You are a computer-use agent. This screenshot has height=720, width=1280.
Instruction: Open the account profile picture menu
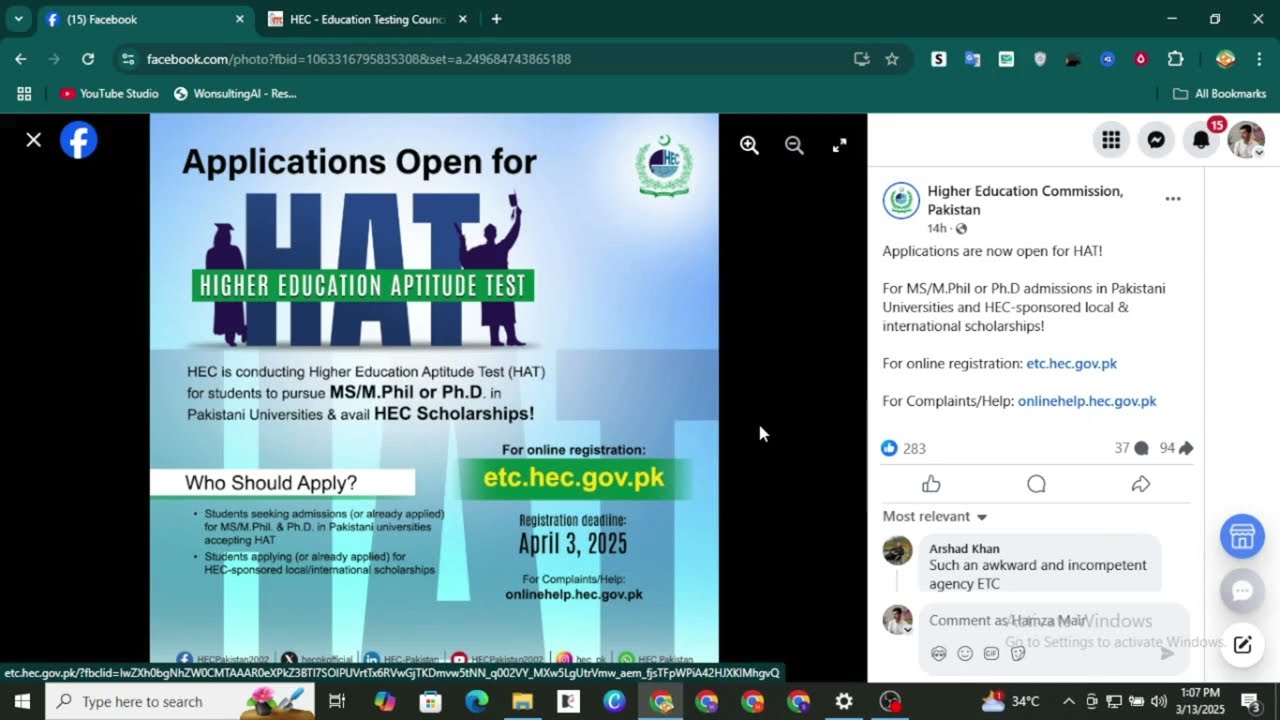coord(1246,140)
